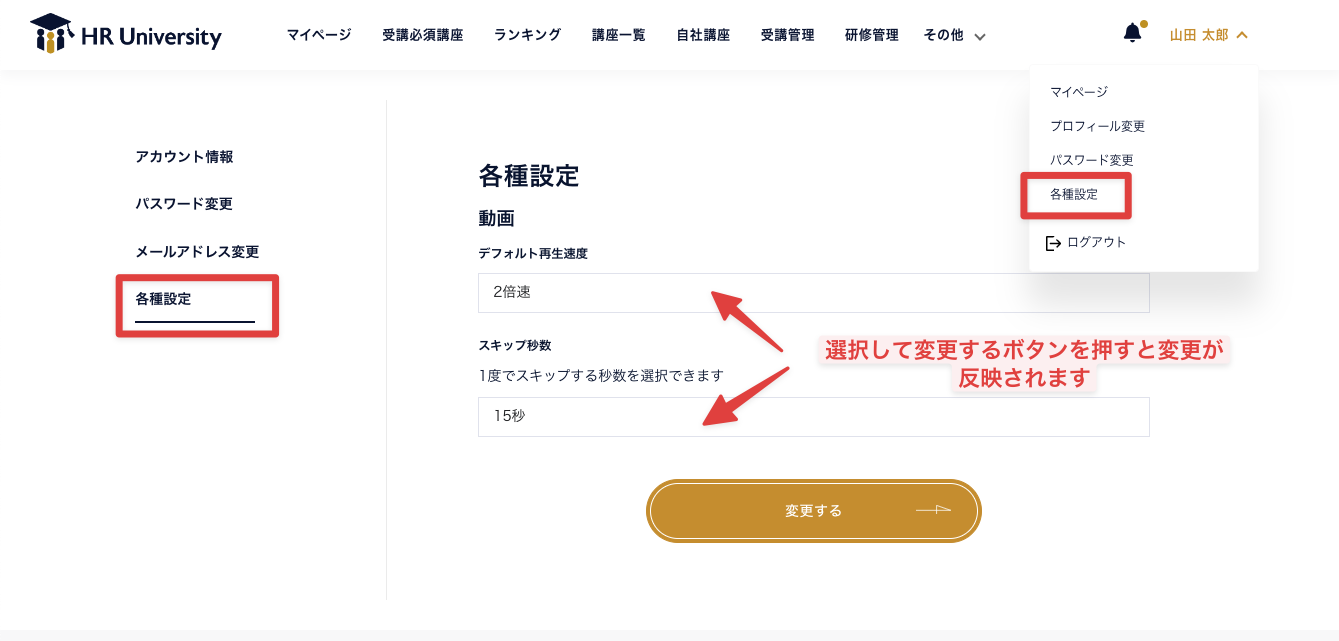Open 受講必須講座 navigation item
This screenshot has height=641, width=1339.
tap(422, 35)
